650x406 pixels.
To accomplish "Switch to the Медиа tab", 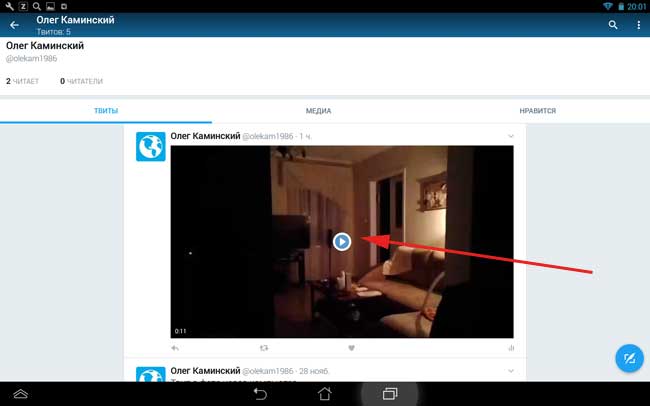I will pyautogui.click(x=318, y=111).
